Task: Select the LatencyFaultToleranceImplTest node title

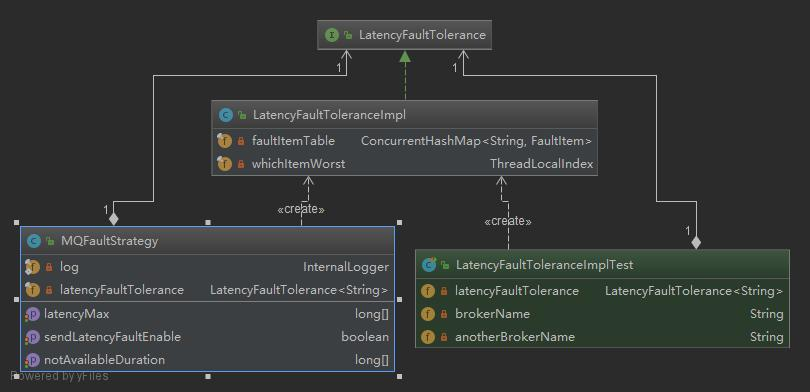Action: tap(544, 265)
